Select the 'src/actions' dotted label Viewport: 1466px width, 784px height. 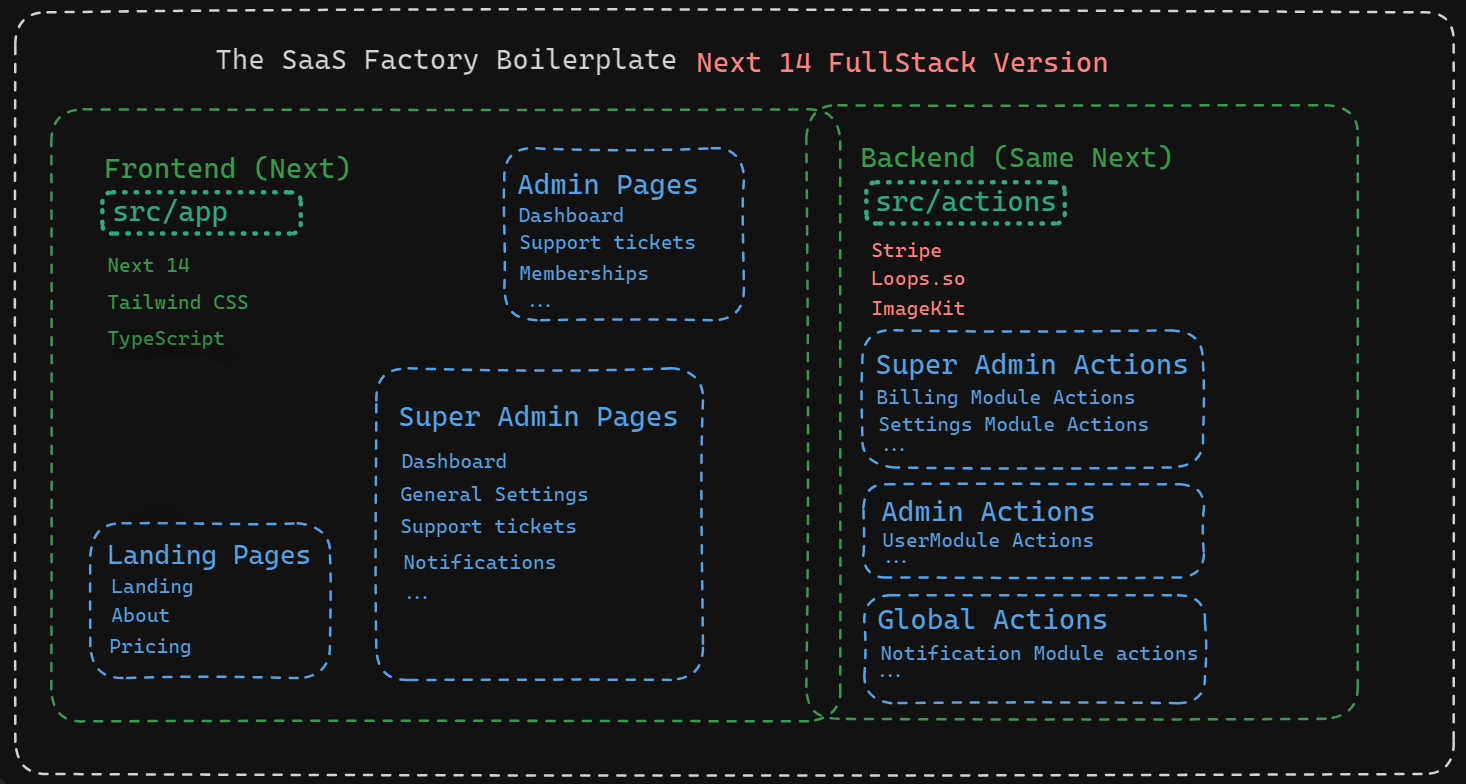[x=965, y=203]
